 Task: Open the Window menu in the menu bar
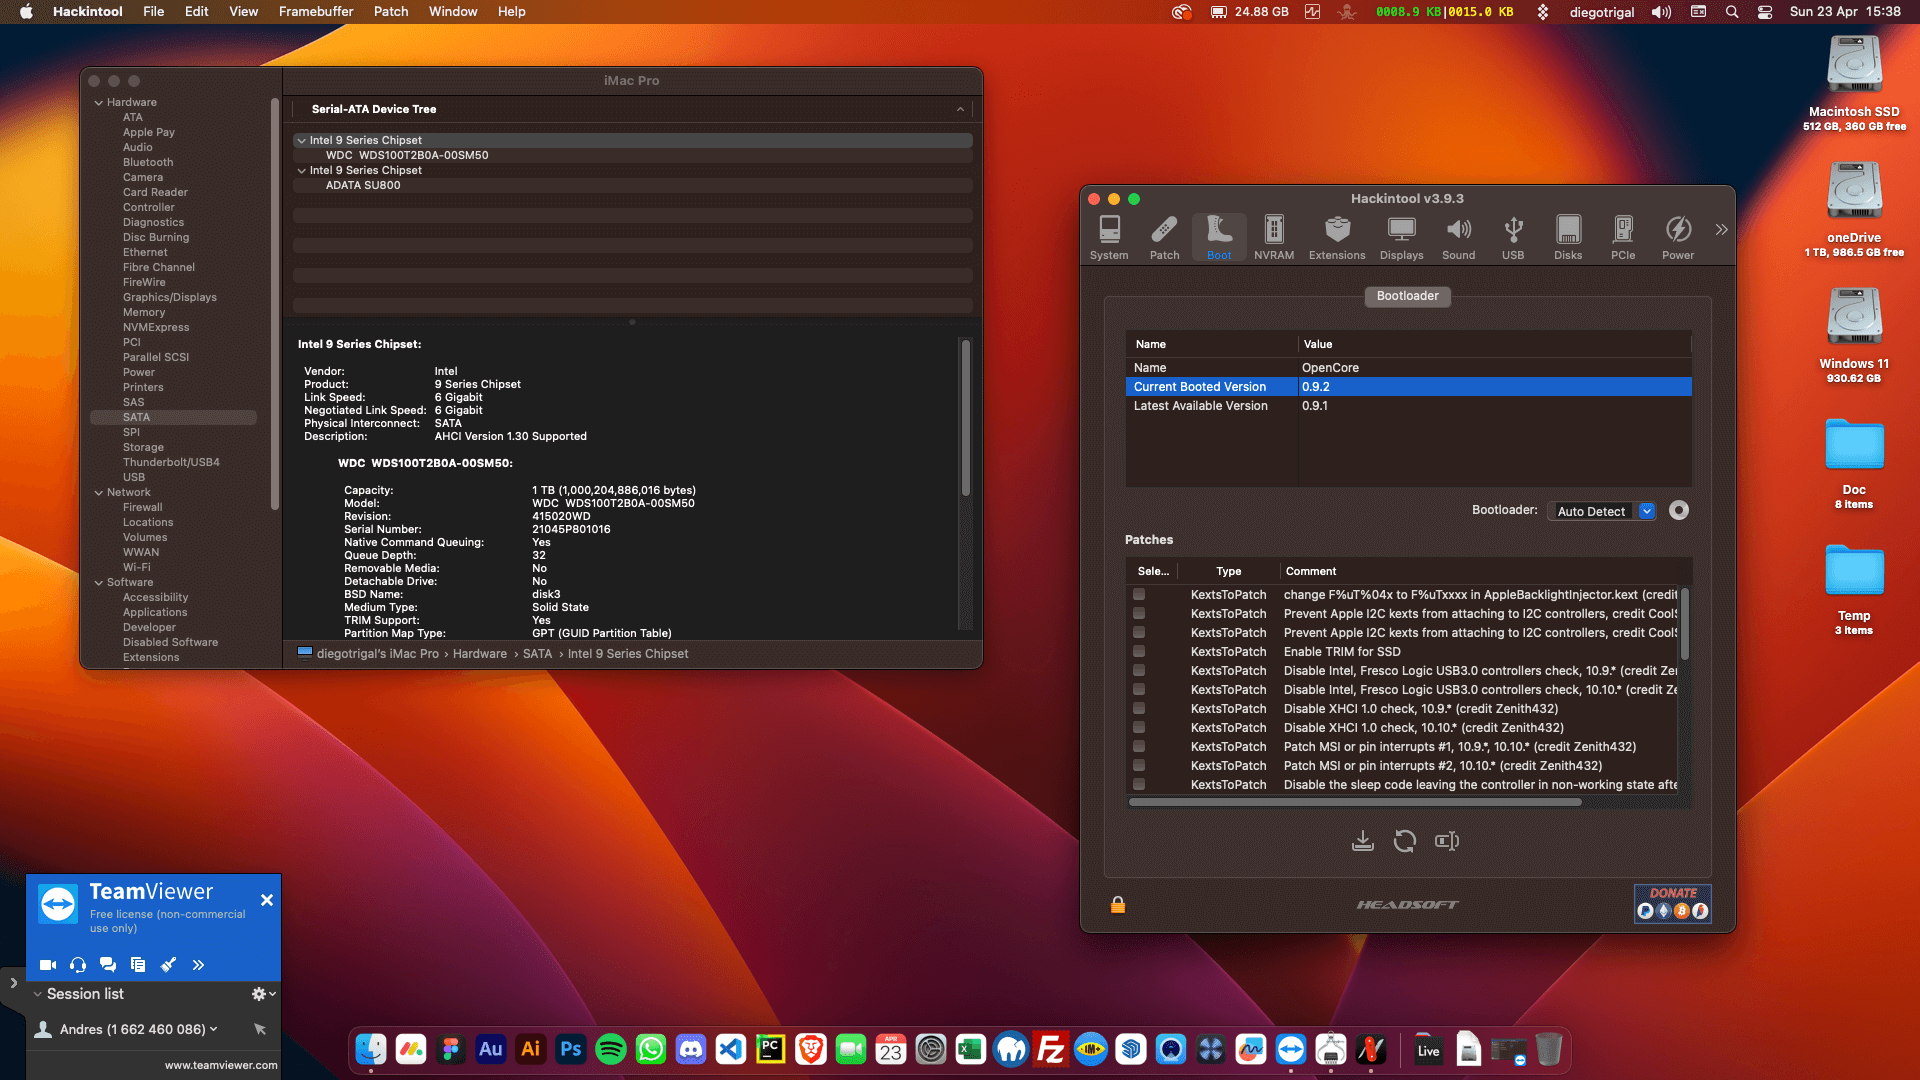coord(453,12)
